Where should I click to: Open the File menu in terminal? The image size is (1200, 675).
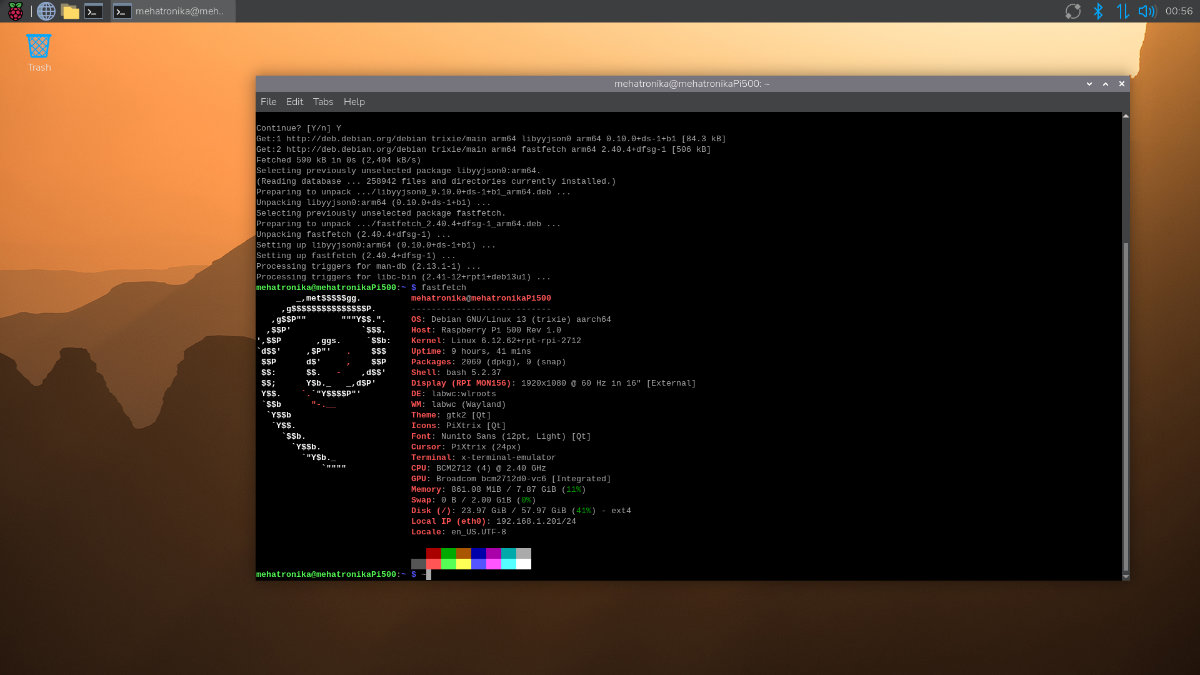pos(268,102)
